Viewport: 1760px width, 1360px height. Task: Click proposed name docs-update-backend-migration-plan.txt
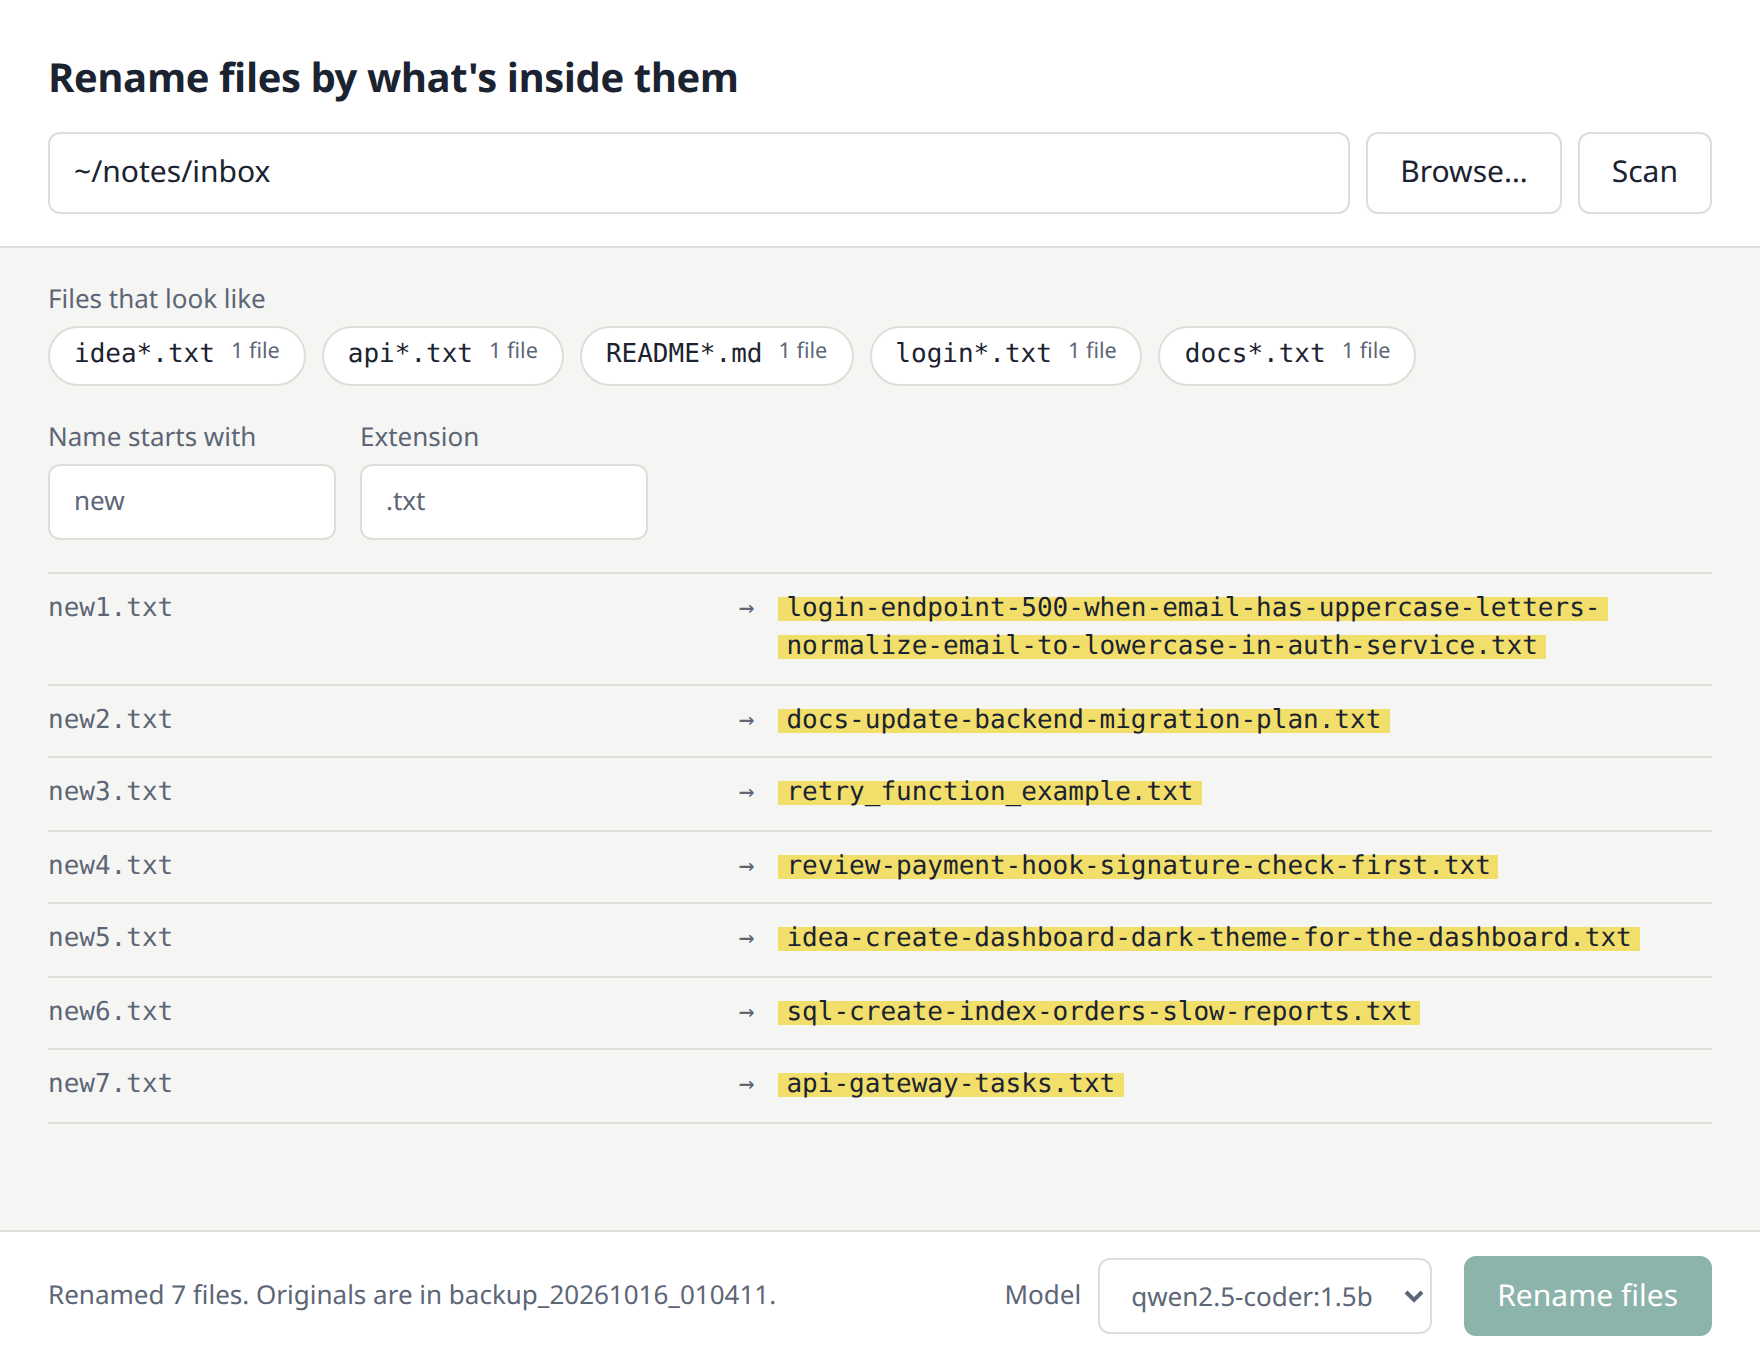click(x=1084, y=720)
